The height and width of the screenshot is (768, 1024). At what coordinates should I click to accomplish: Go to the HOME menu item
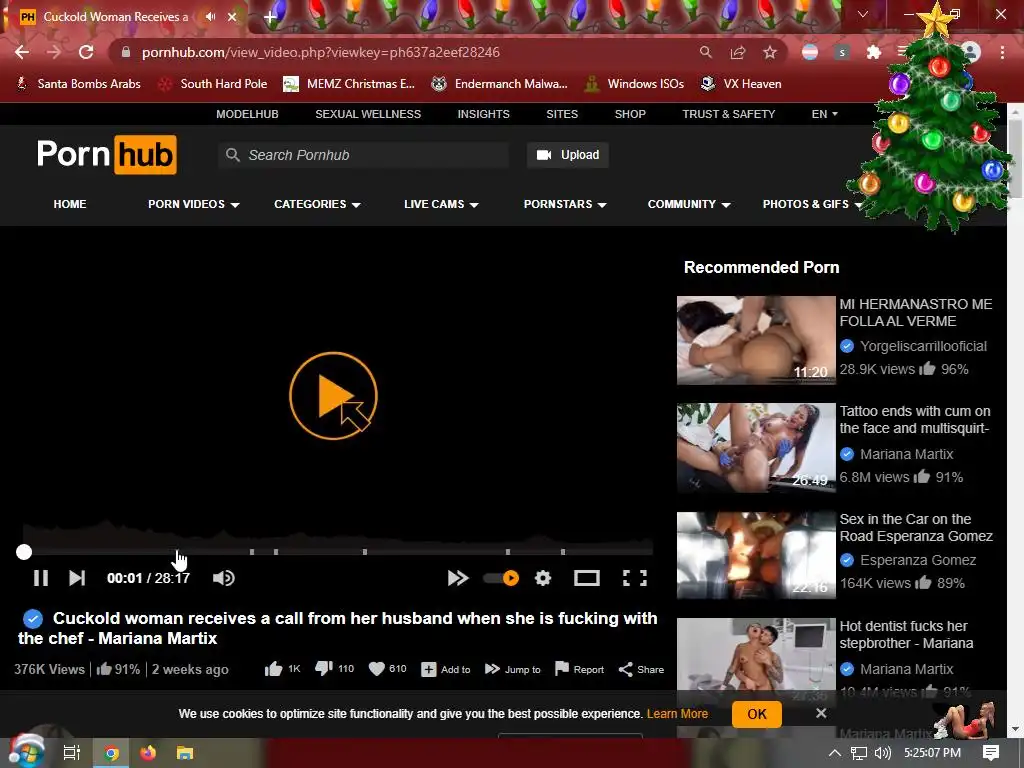pos(70,204)
